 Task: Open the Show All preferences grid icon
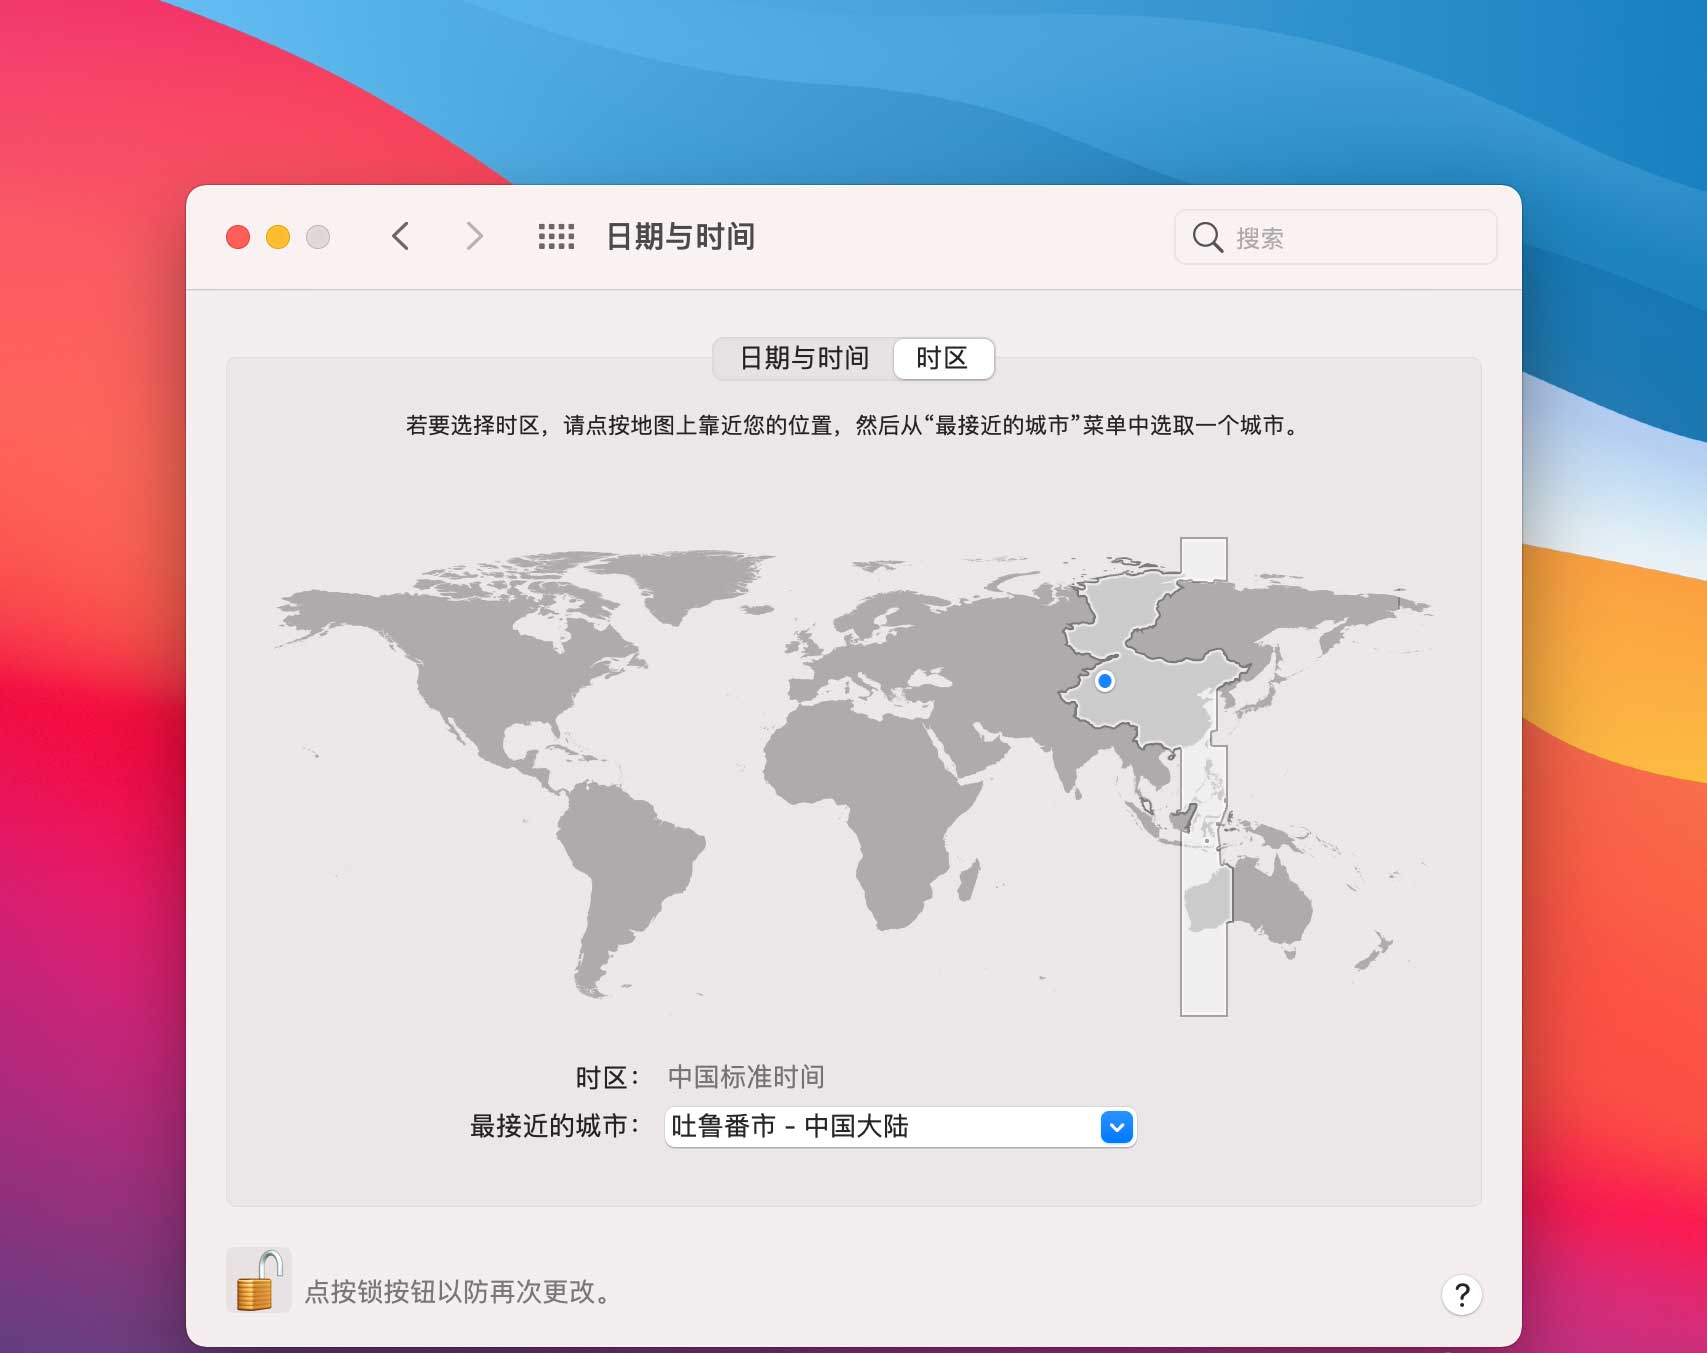point(556,237)
